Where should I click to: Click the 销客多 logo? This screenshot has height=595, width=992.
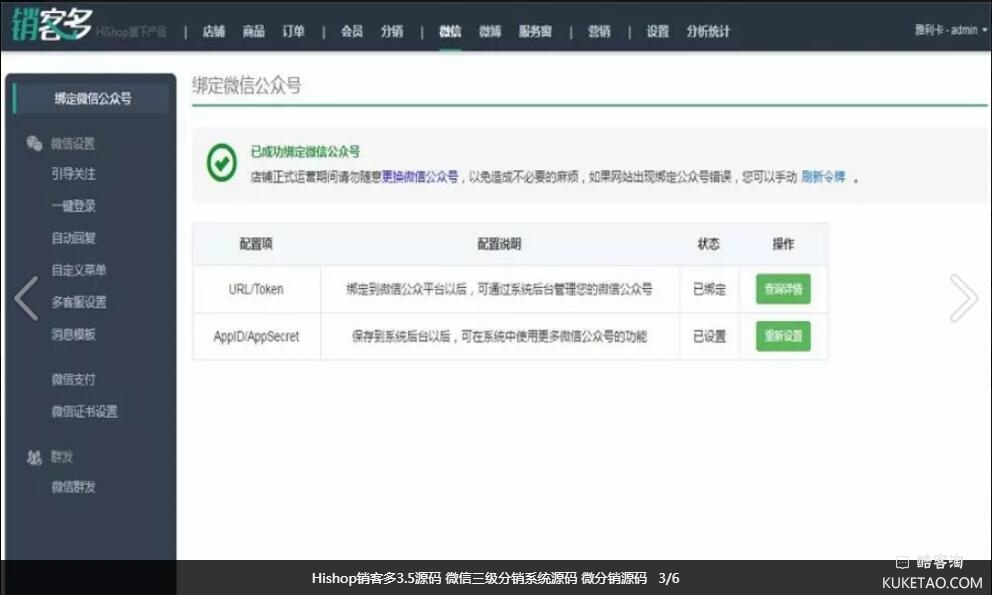pyautogui.click(x=52, y=25)
